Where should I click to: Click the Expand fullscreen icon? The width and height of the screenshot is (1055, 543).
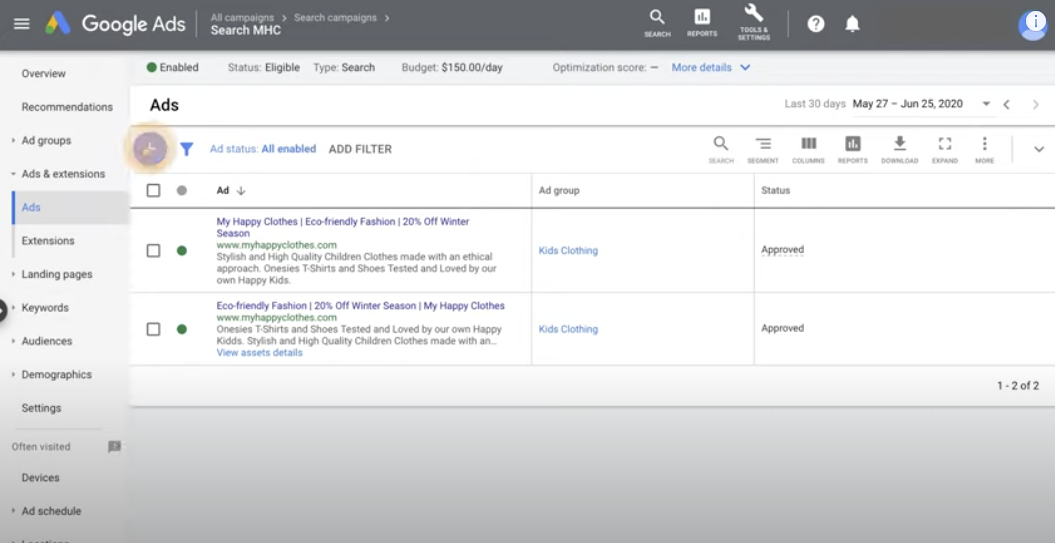tap(945, 149)
